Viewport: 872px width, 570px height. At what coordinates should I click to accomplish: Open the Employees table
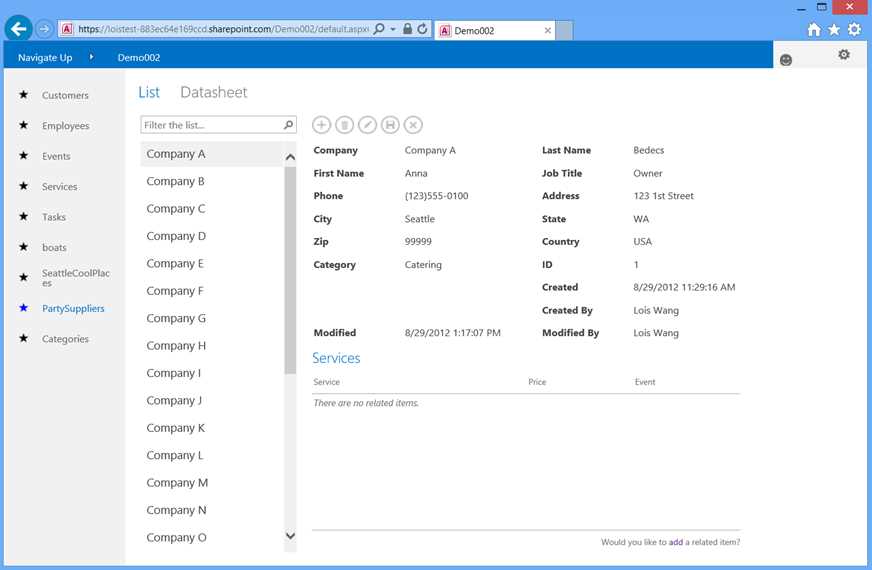[66, 126]
